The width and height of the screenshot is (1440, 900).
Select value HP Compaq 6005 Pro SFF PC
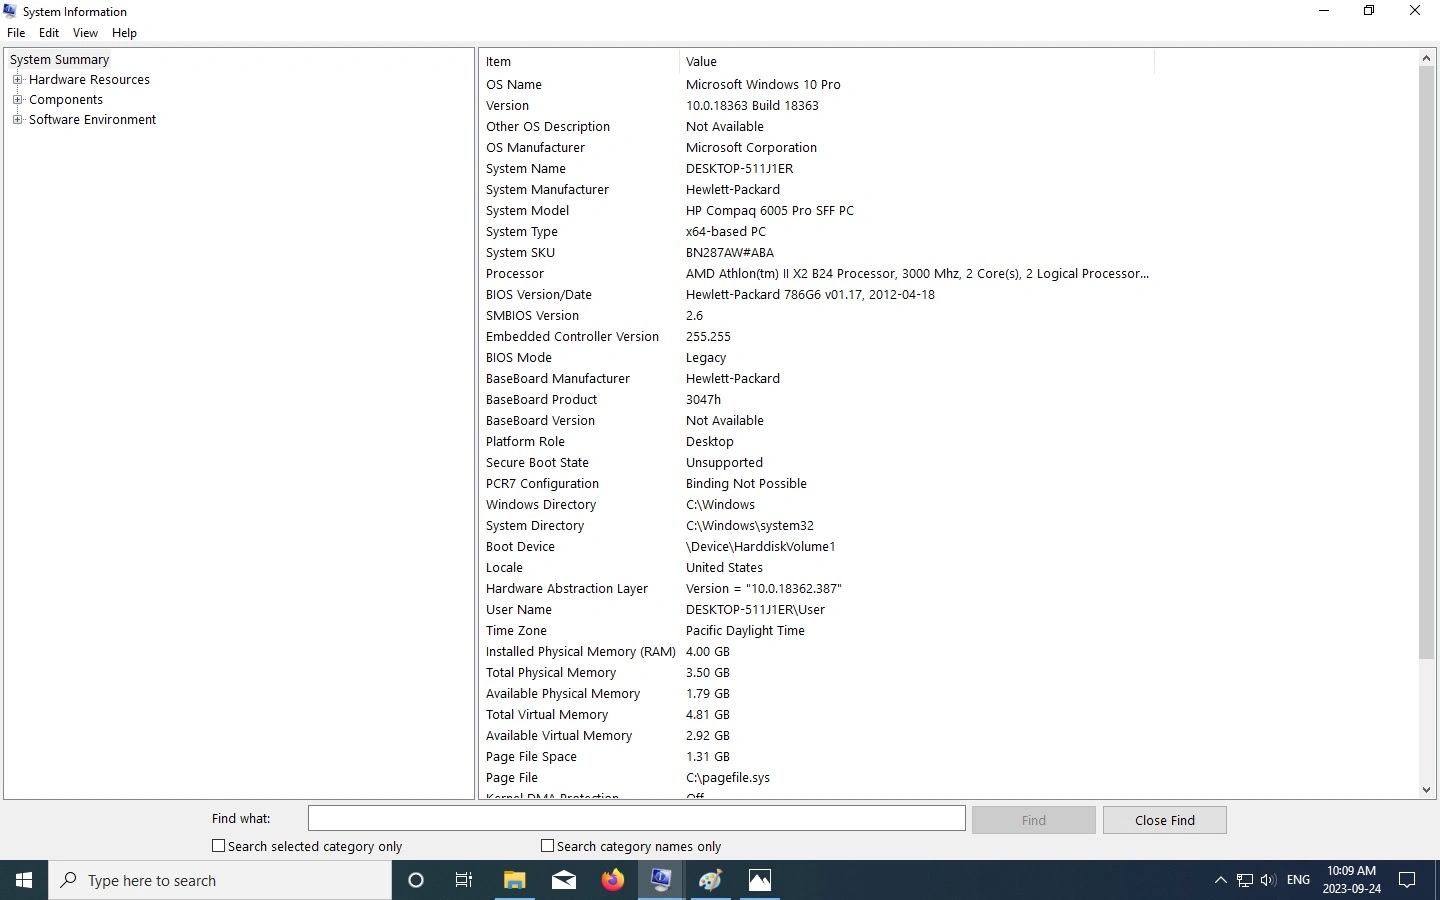[x=770, y=211]
